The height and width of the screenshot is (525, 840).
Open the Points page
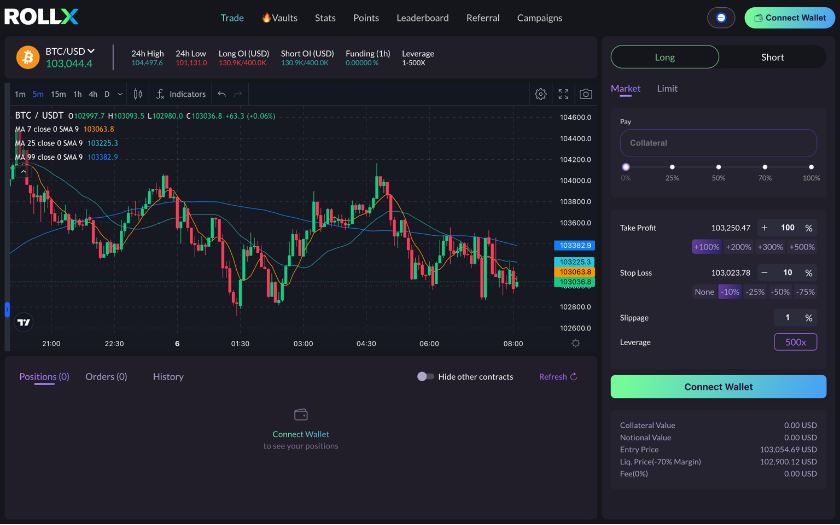click(366, 18)
